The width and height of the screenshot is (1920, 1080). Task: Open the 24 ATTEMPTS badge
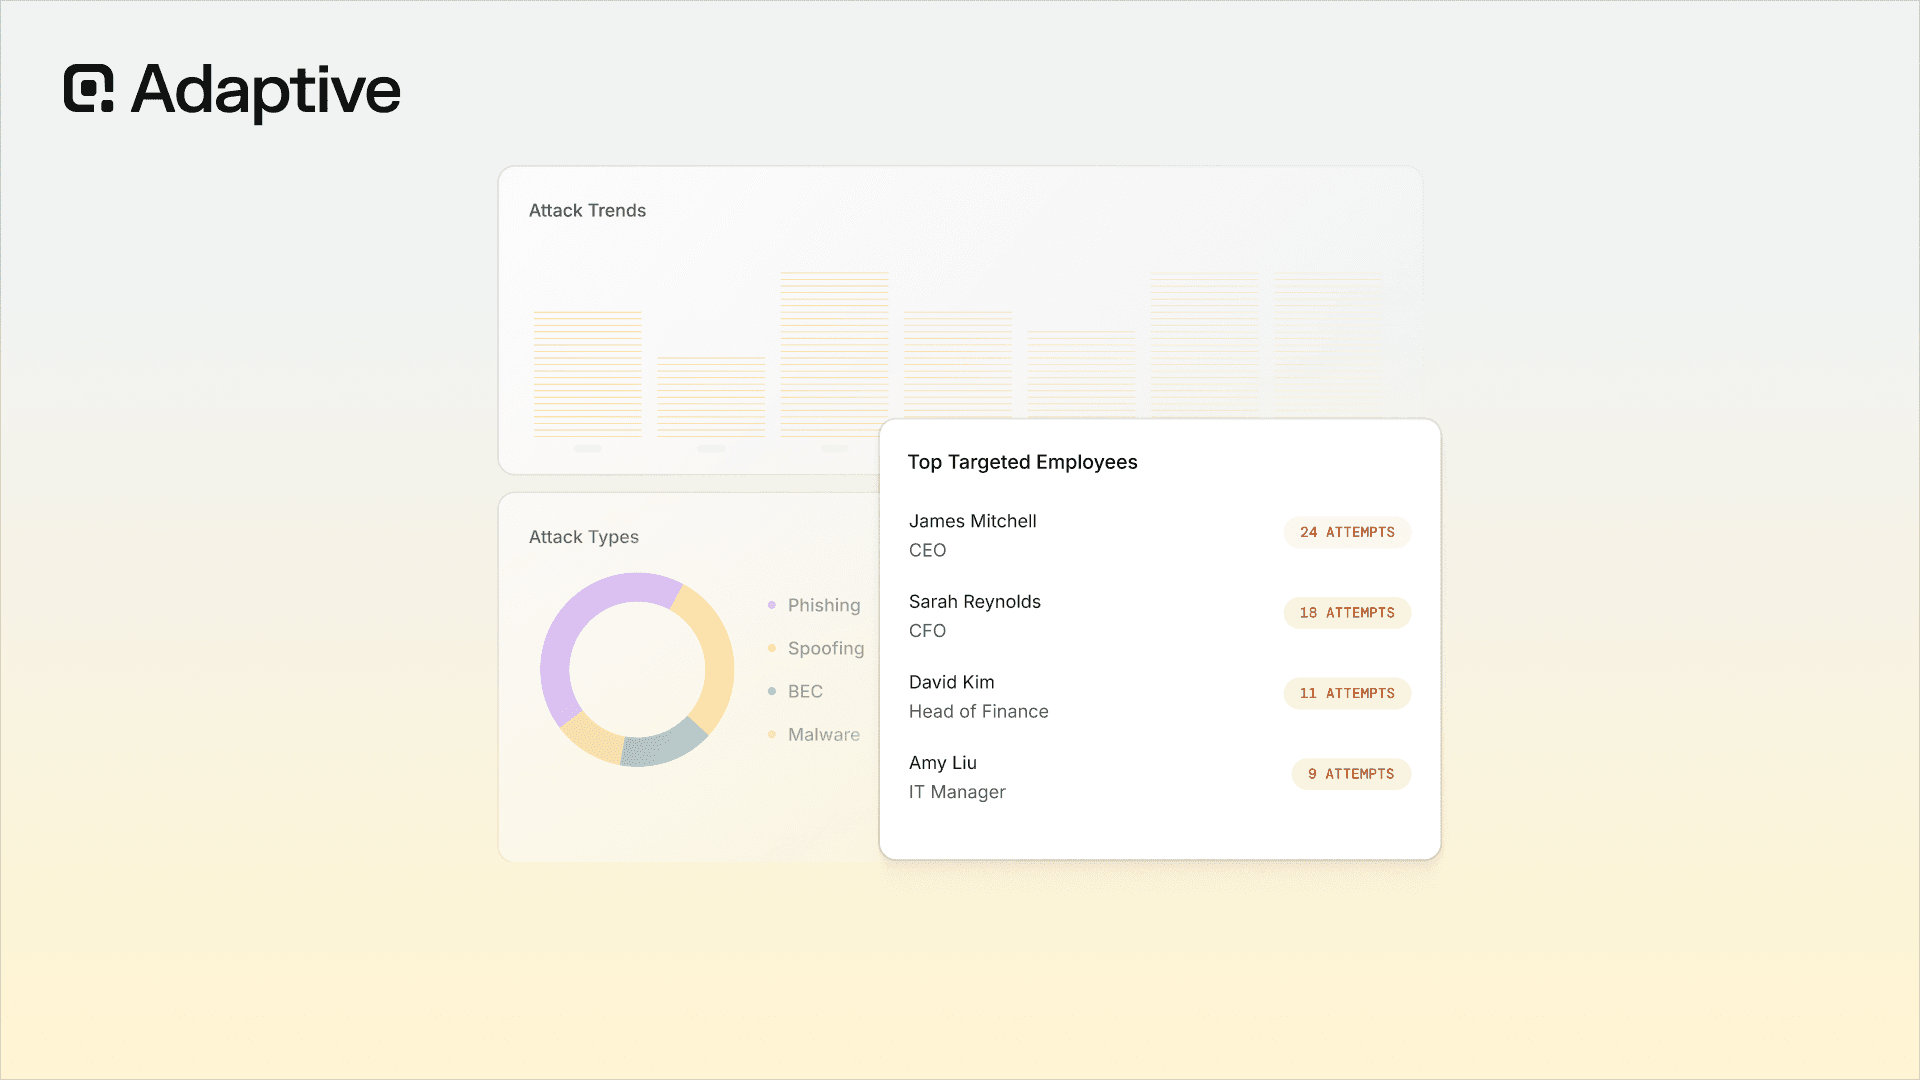1347,532
